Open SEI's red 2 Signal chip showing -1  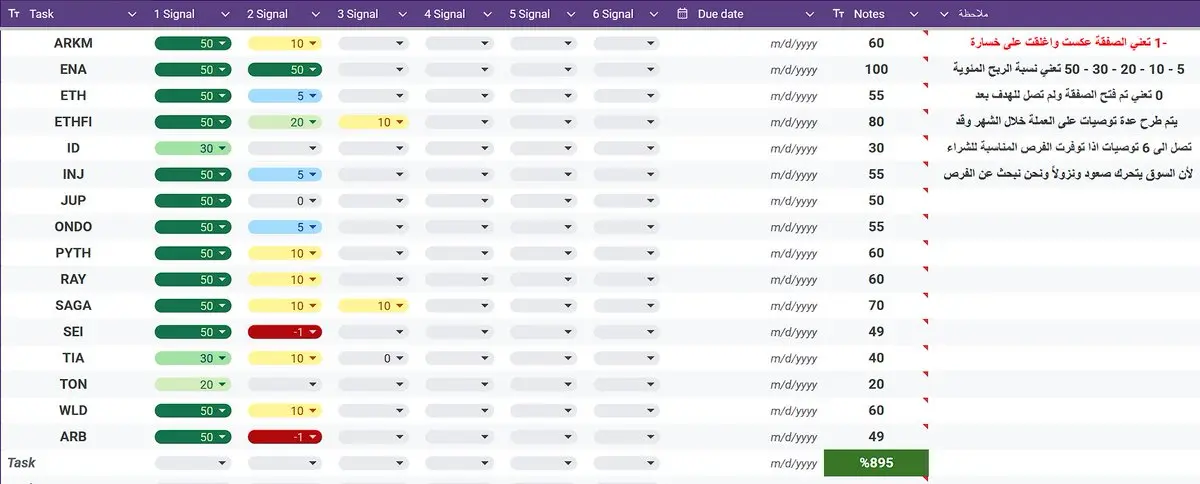pos(284,331)
